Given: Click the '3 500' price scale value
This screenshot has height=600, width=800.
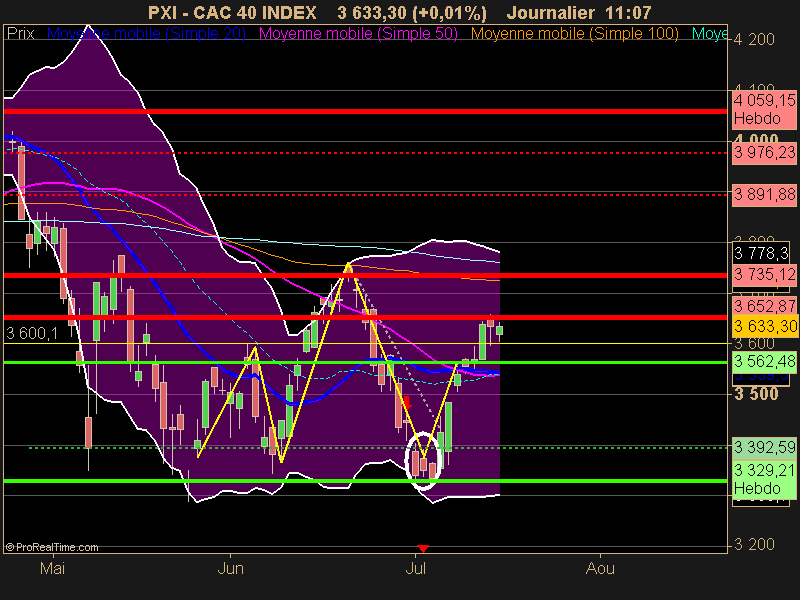Looking at the screenshot, I should [x=756, y=394].
